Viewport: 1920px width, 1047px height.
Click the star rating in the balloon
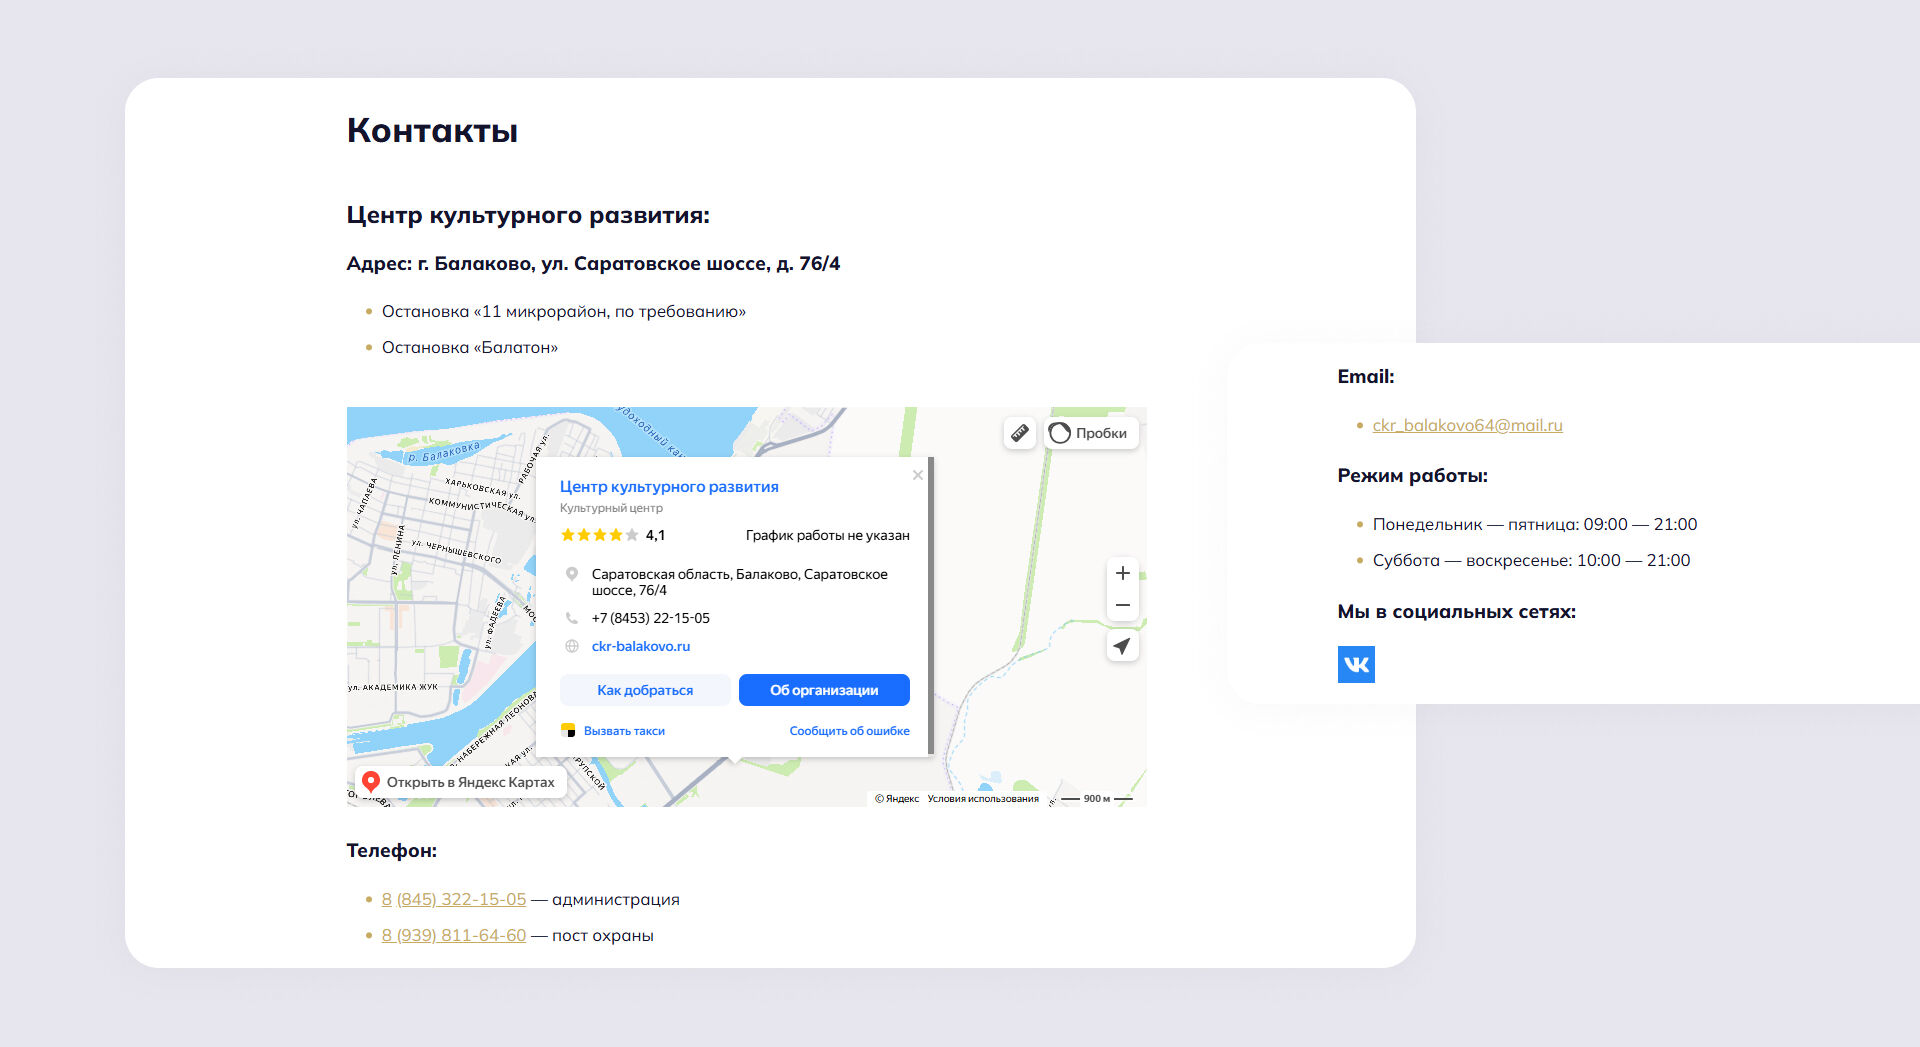pos(599,535)
